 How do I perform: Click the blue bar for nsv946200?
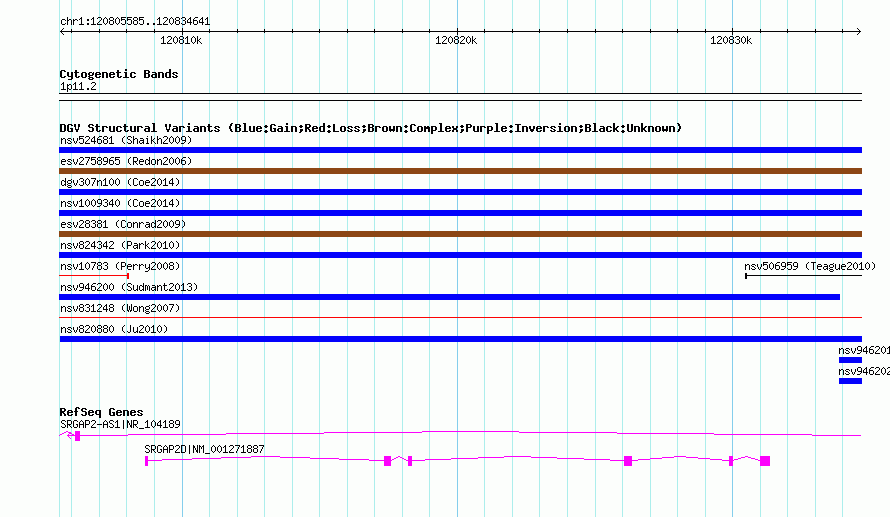tap(450, 297)
